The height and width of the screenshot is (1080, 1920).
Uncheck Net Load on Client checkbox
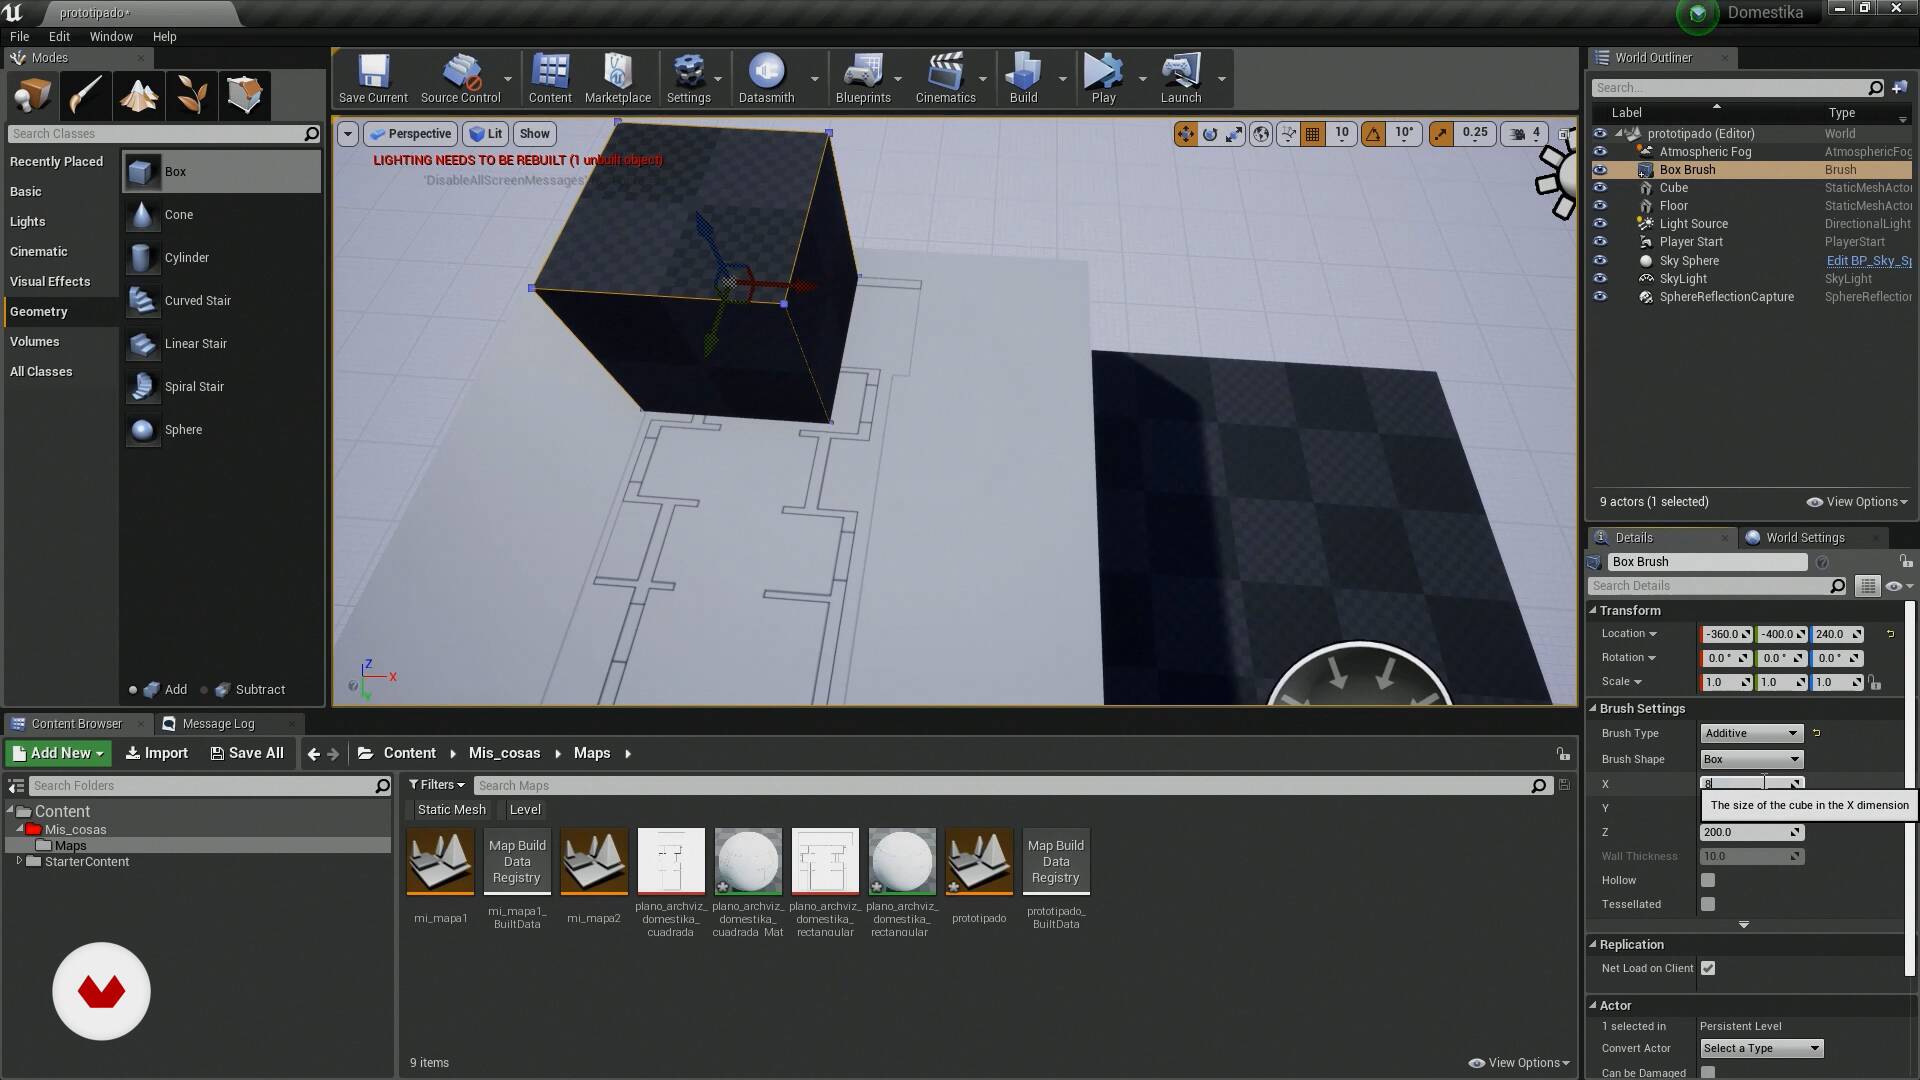point(1708,968)
